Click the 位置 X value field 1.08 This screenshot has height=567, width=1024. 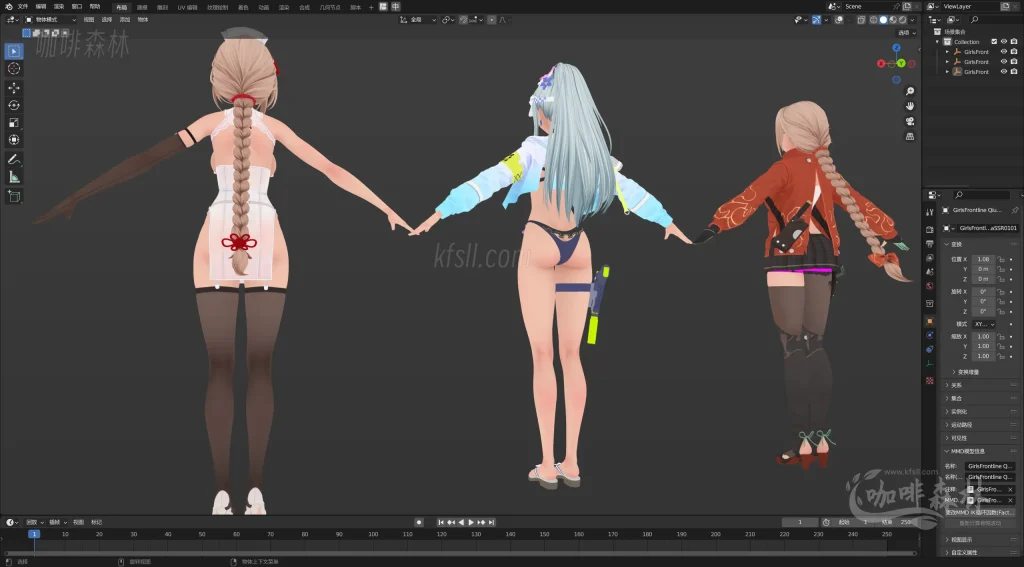pyautogui.click(x=983, y=259)
